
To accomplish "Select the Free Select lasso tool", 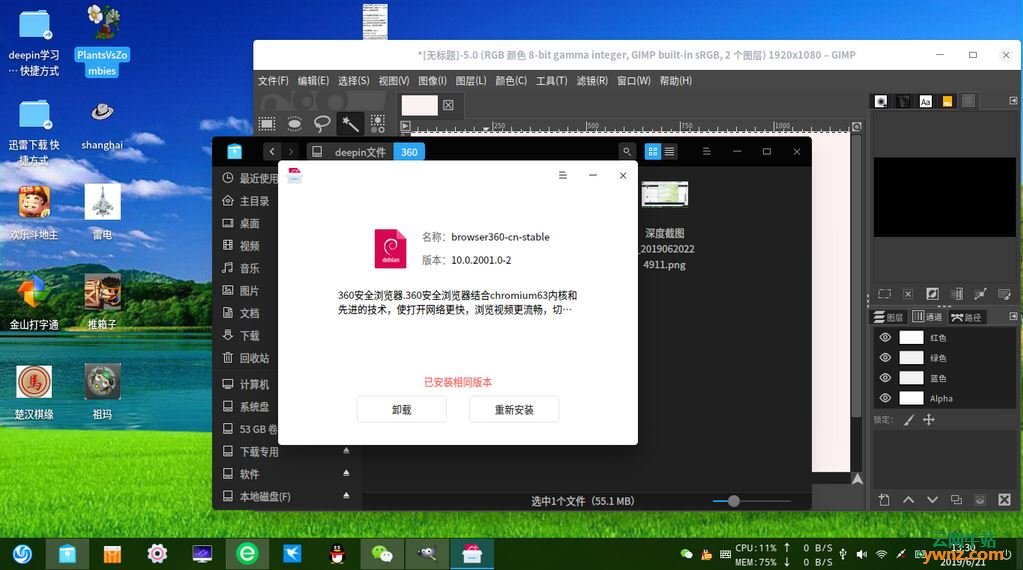I will 322,123.
